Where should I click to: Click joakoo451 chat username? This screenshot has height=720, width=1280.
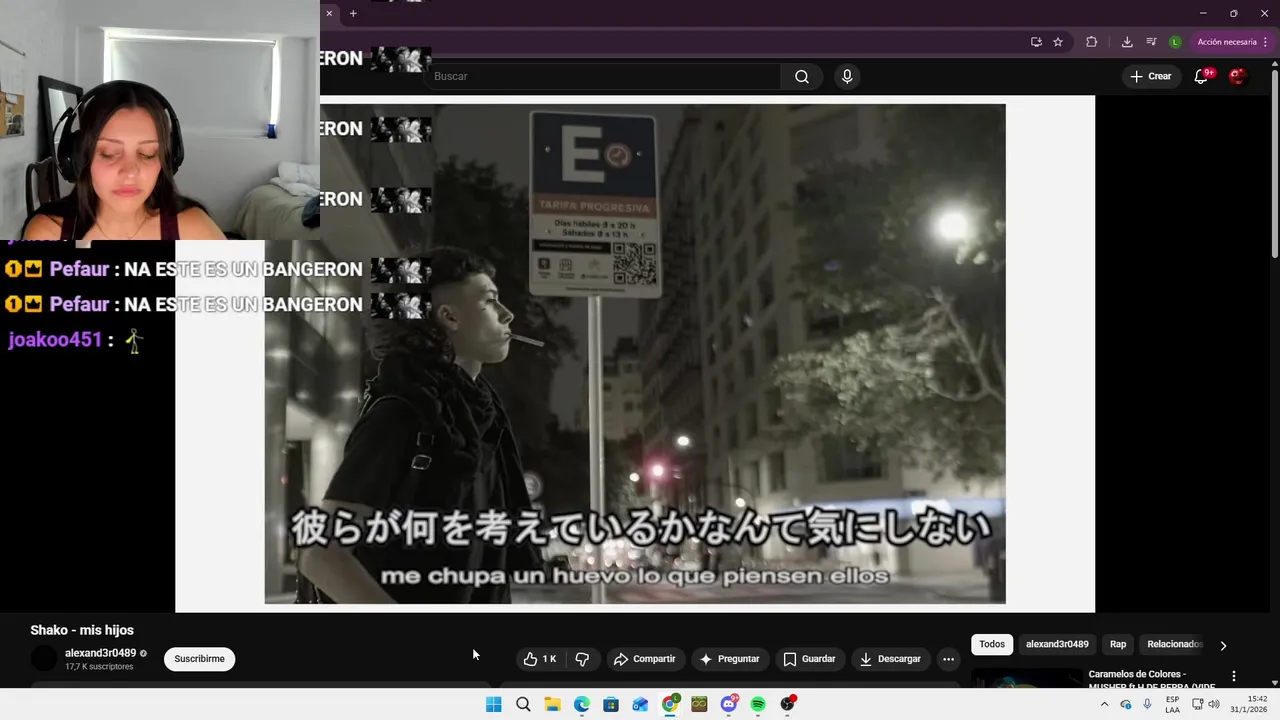pyautogui.click(x=55, y=340)
